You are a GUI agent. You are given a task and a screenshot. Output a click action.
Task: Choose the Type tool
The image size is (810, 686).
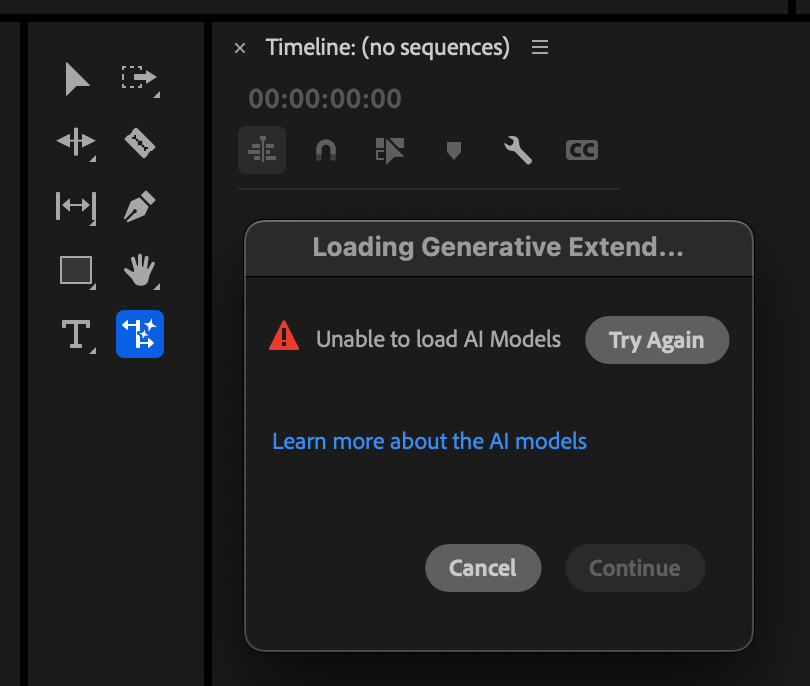pyautogui.click(x=76, y=334)
